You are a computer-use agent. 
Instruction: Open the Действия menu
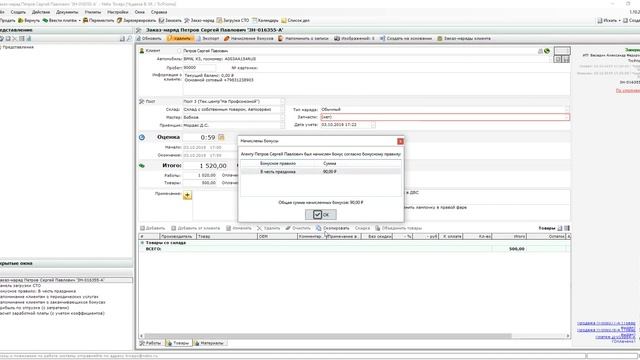[x=41, y=12]
